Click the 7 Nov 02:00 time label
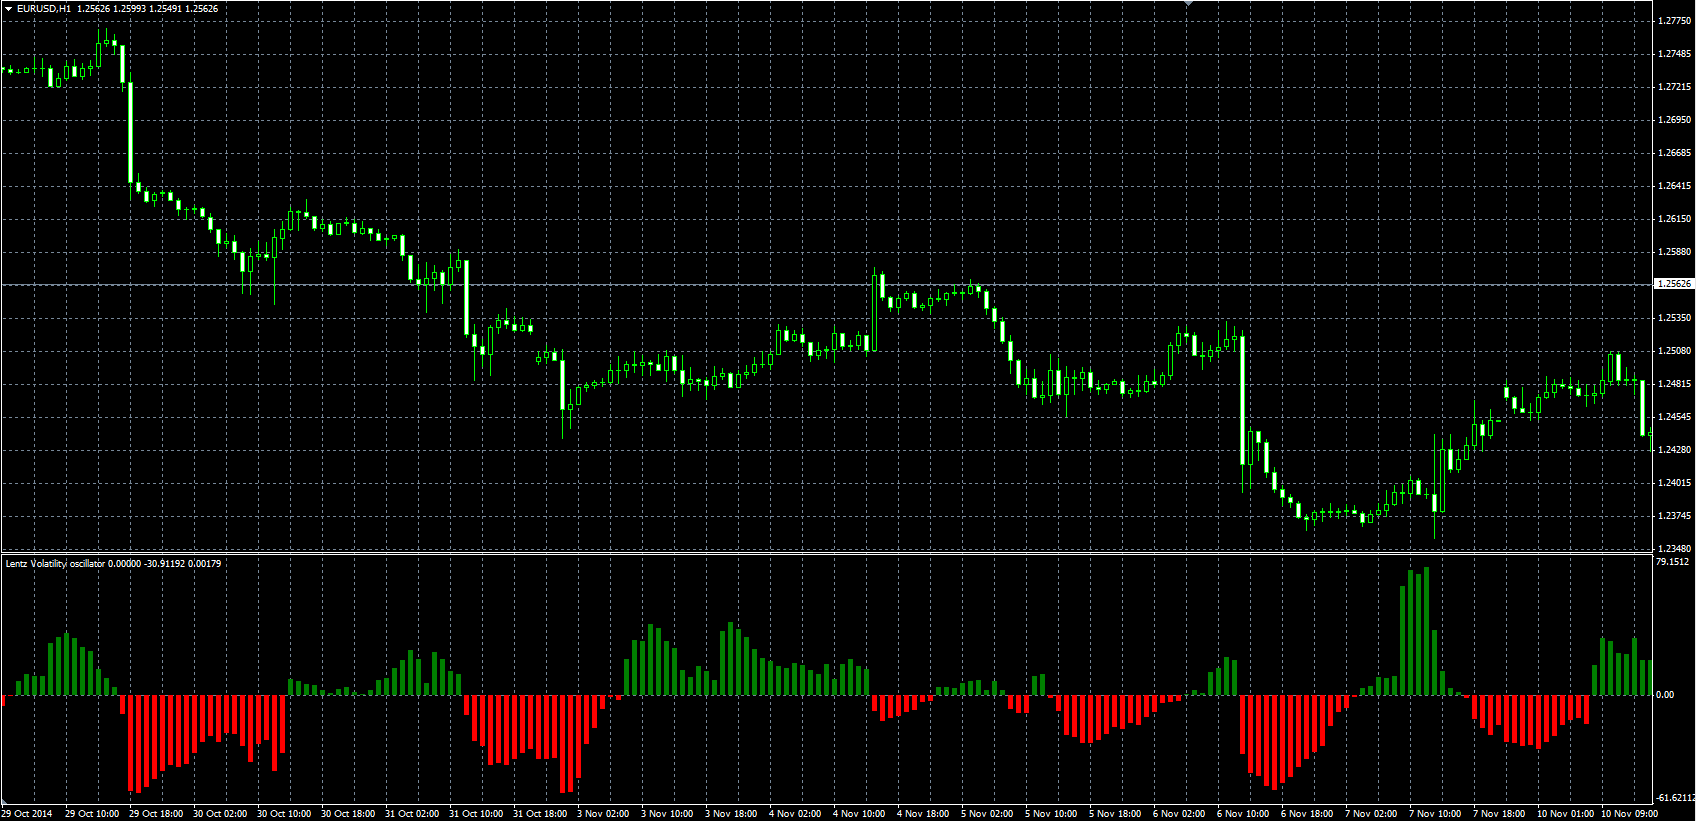Viewport: 1696px width, 821px height. pos(1371,814)
